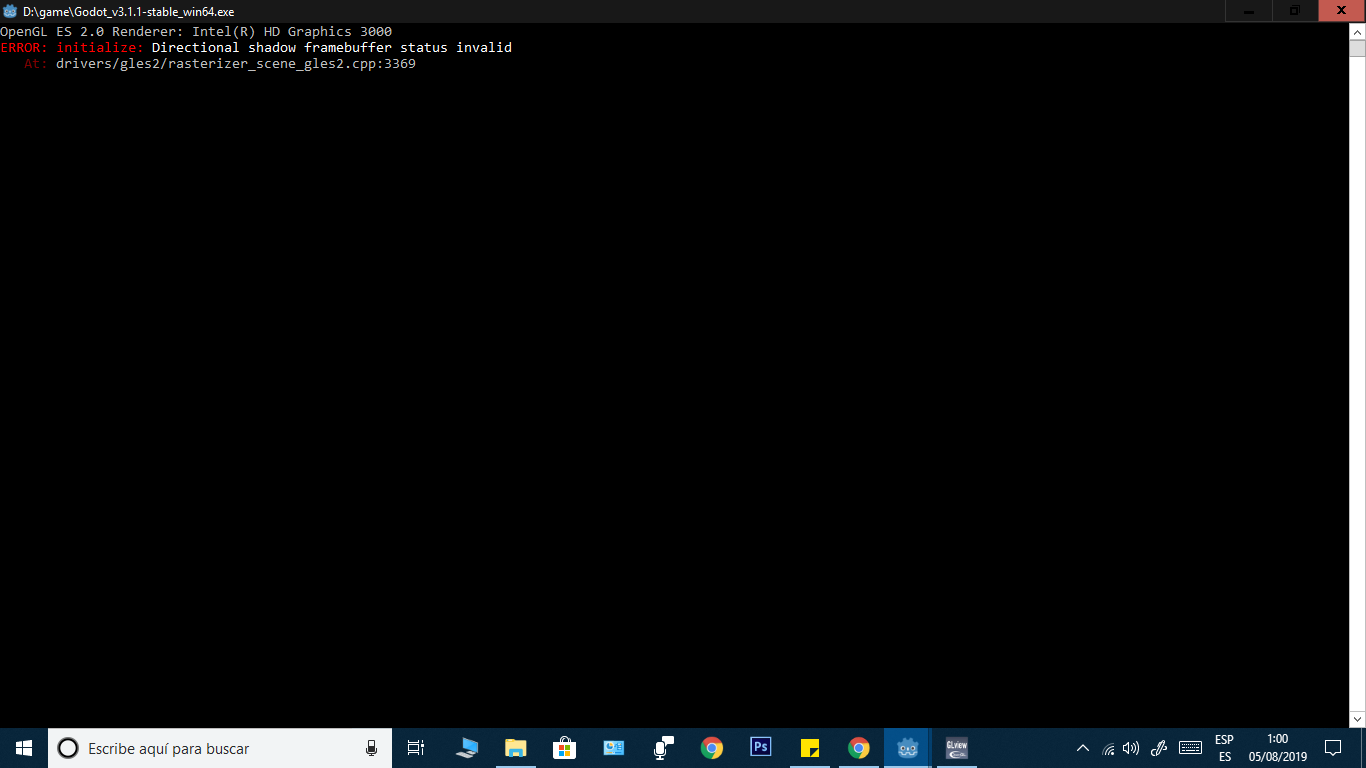Viewport: 1366px width, 768px height.
Task: Open Task View
Action: pos(415,748)
